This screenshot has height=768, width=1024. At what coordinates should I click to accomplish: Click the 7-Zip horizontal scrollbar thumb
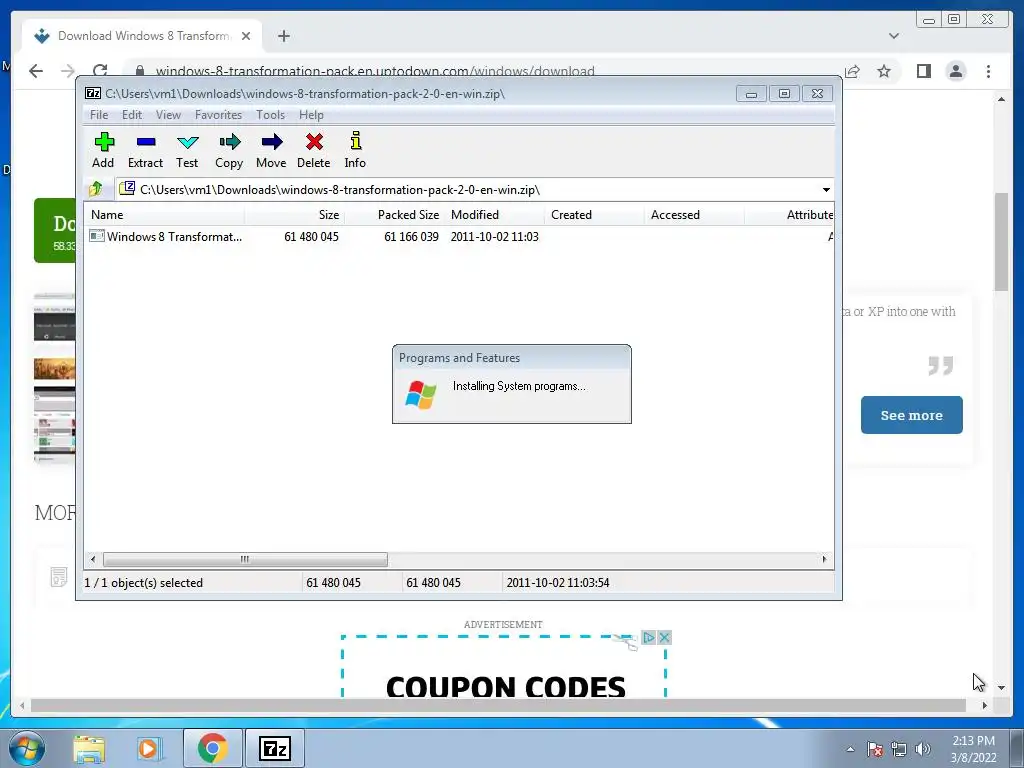245,560
